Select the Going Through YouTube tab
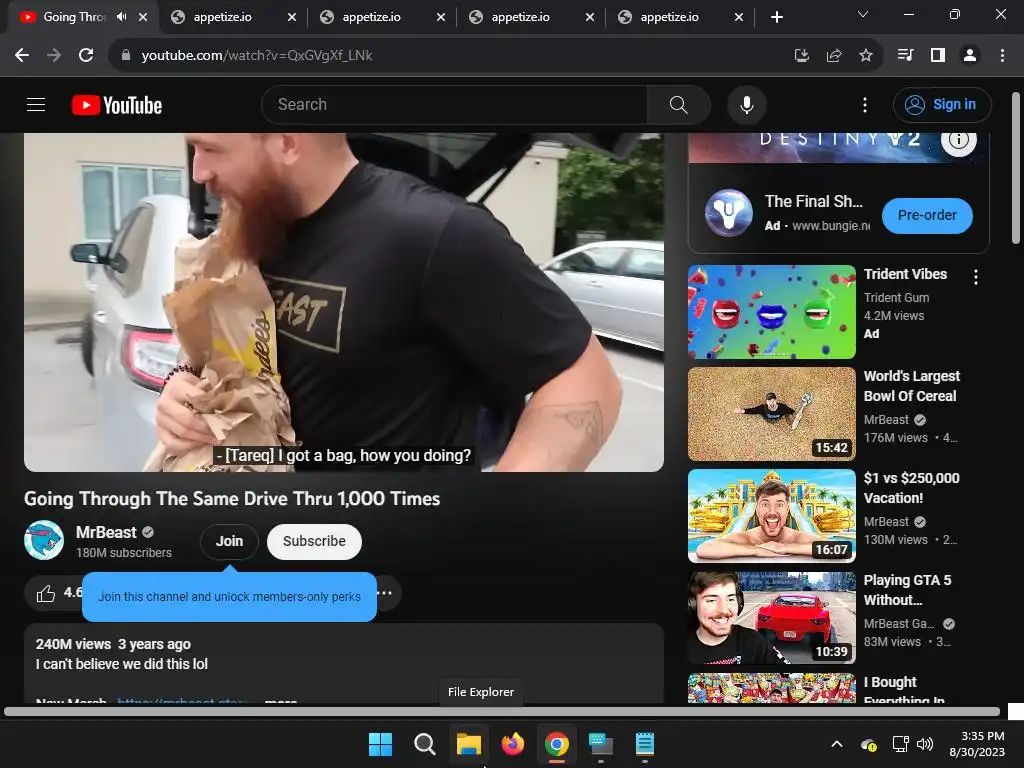This screenshot has height=768, width=1024. [73, 17]
